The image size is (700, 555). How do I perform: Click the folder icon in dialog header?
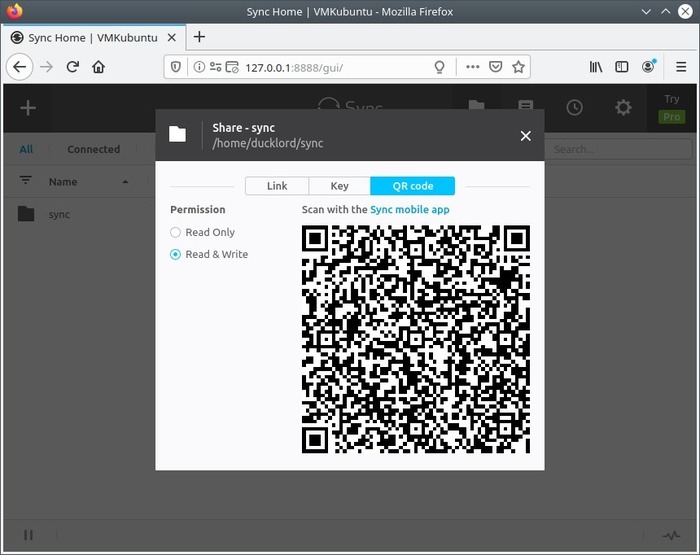pos(177,134)
